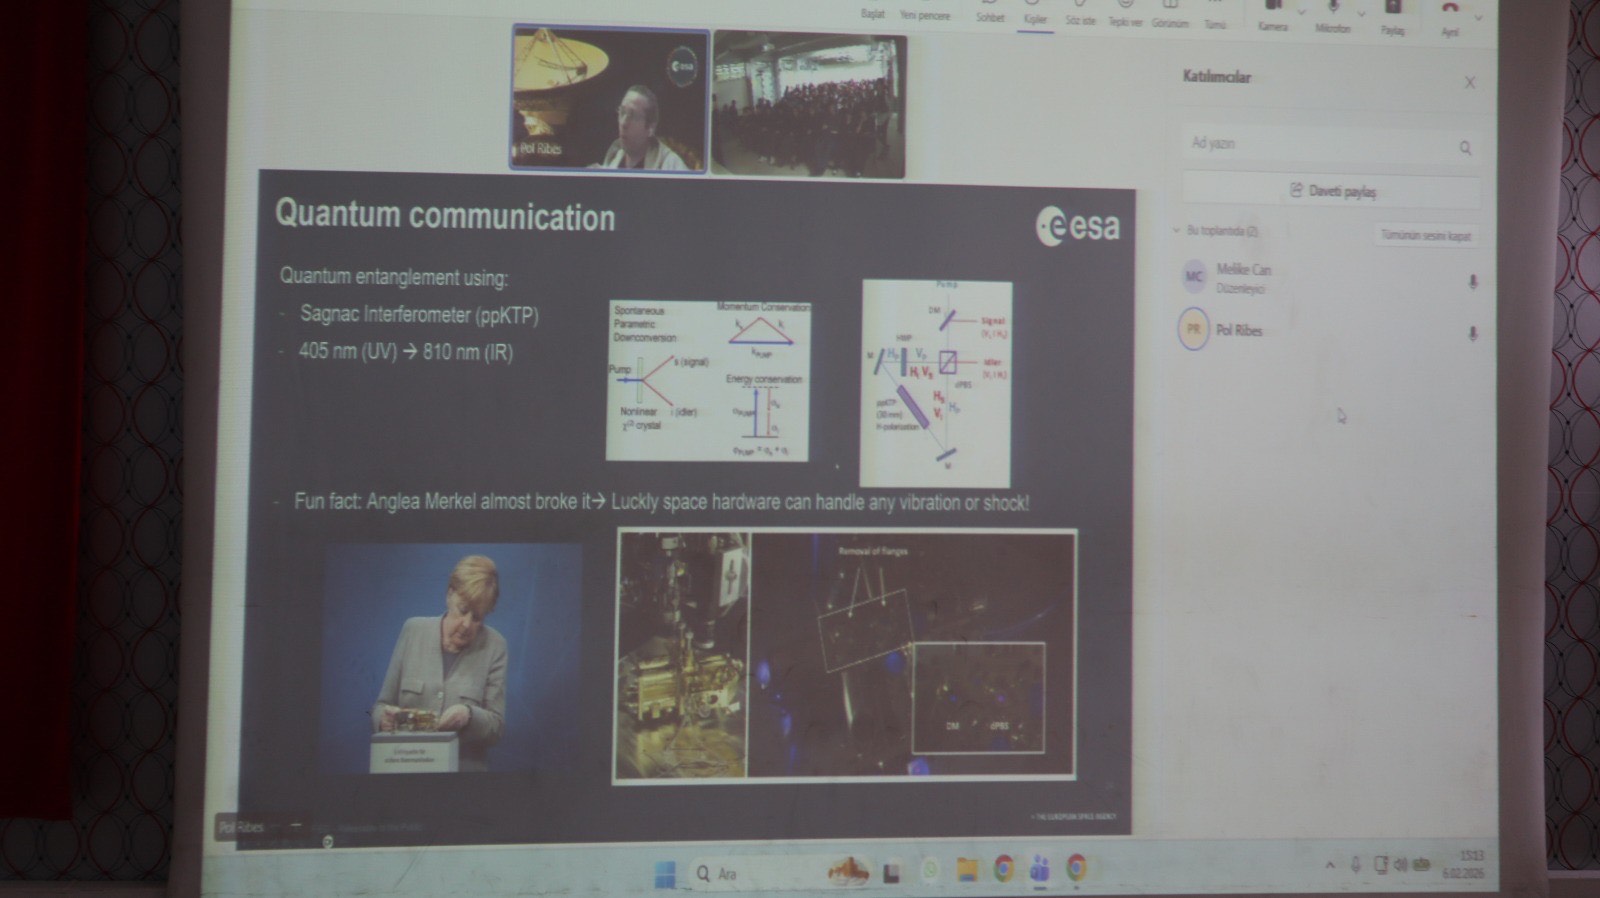Screen dimensions: 1600x898
Task: Toggle Melike Can's microphone icon
Action: (1472, 283)
